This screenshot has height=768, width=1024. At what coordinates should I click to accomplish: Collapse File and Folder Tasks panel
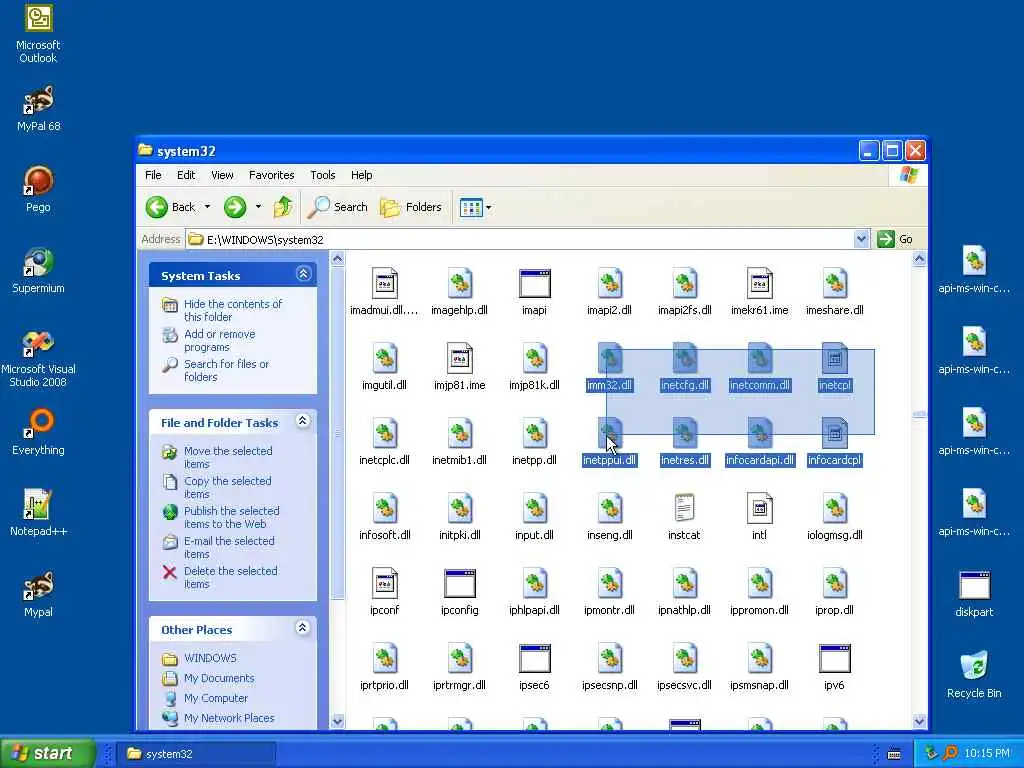point(303,421)
